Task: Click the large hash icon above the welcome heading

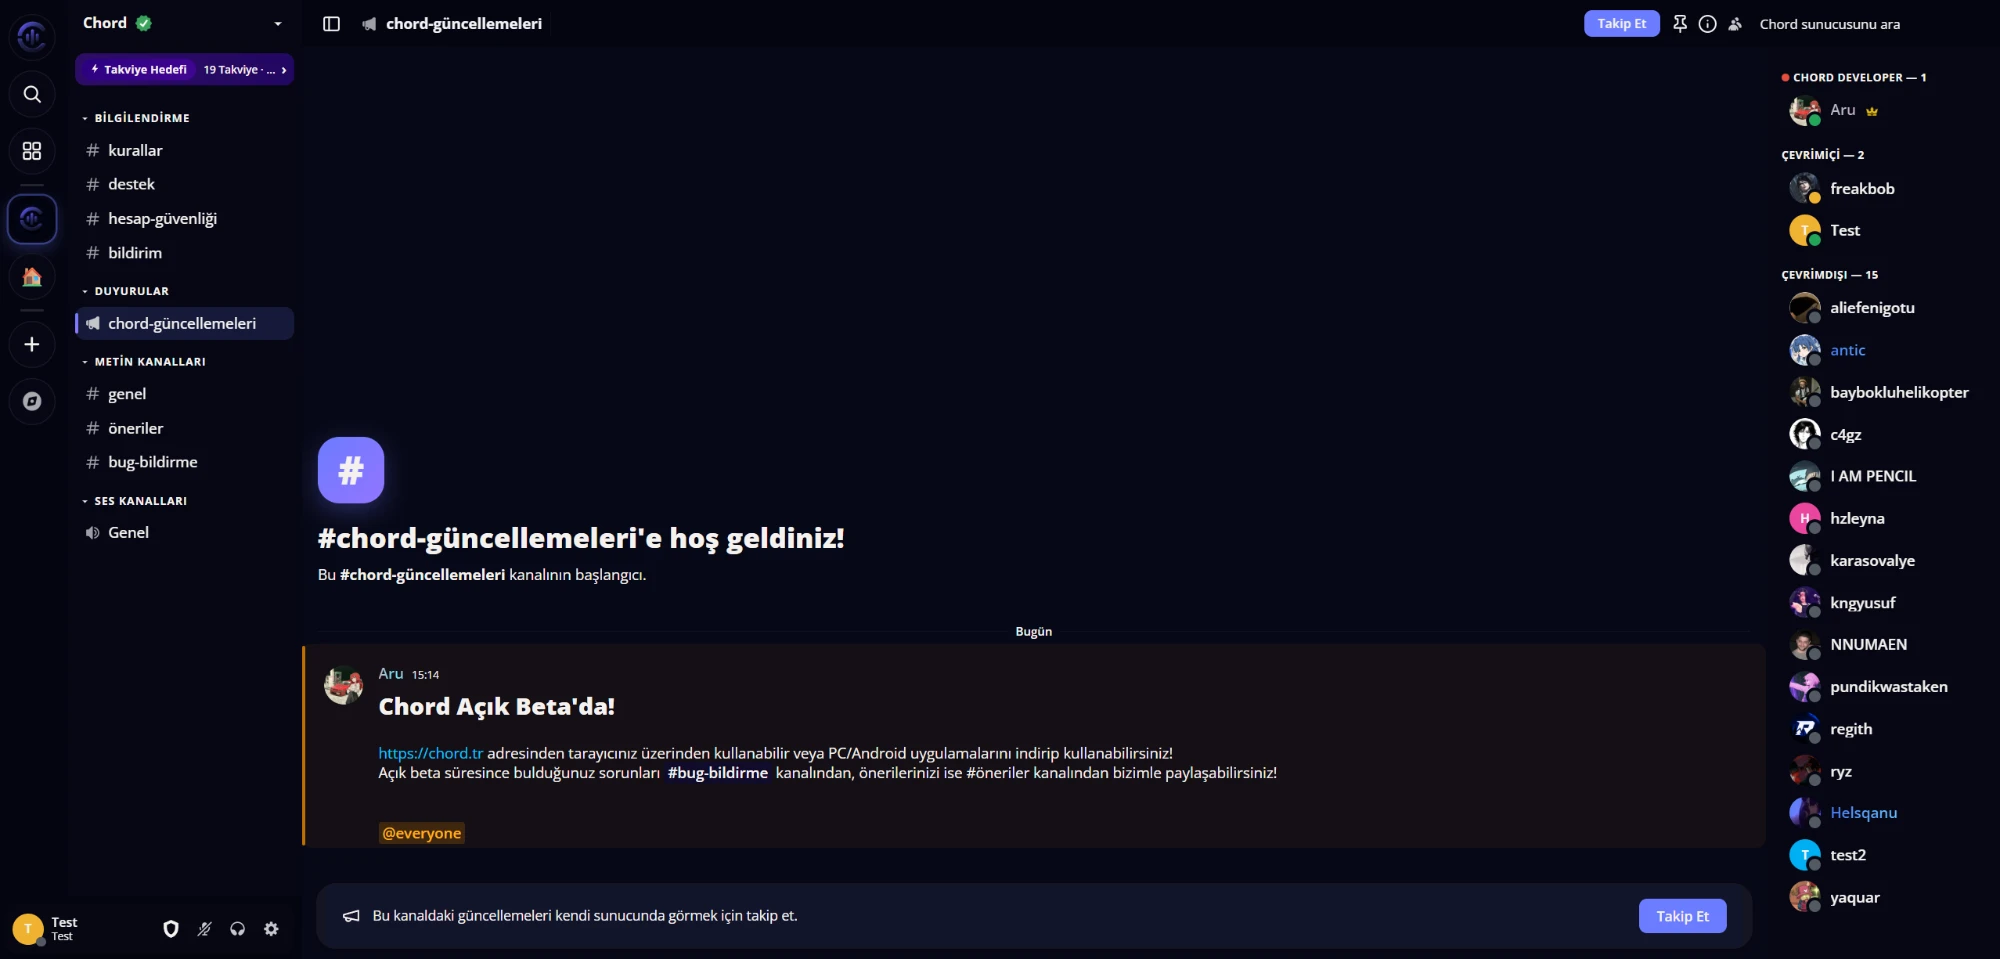Action: pyautogui.click(x=351, y=470)
